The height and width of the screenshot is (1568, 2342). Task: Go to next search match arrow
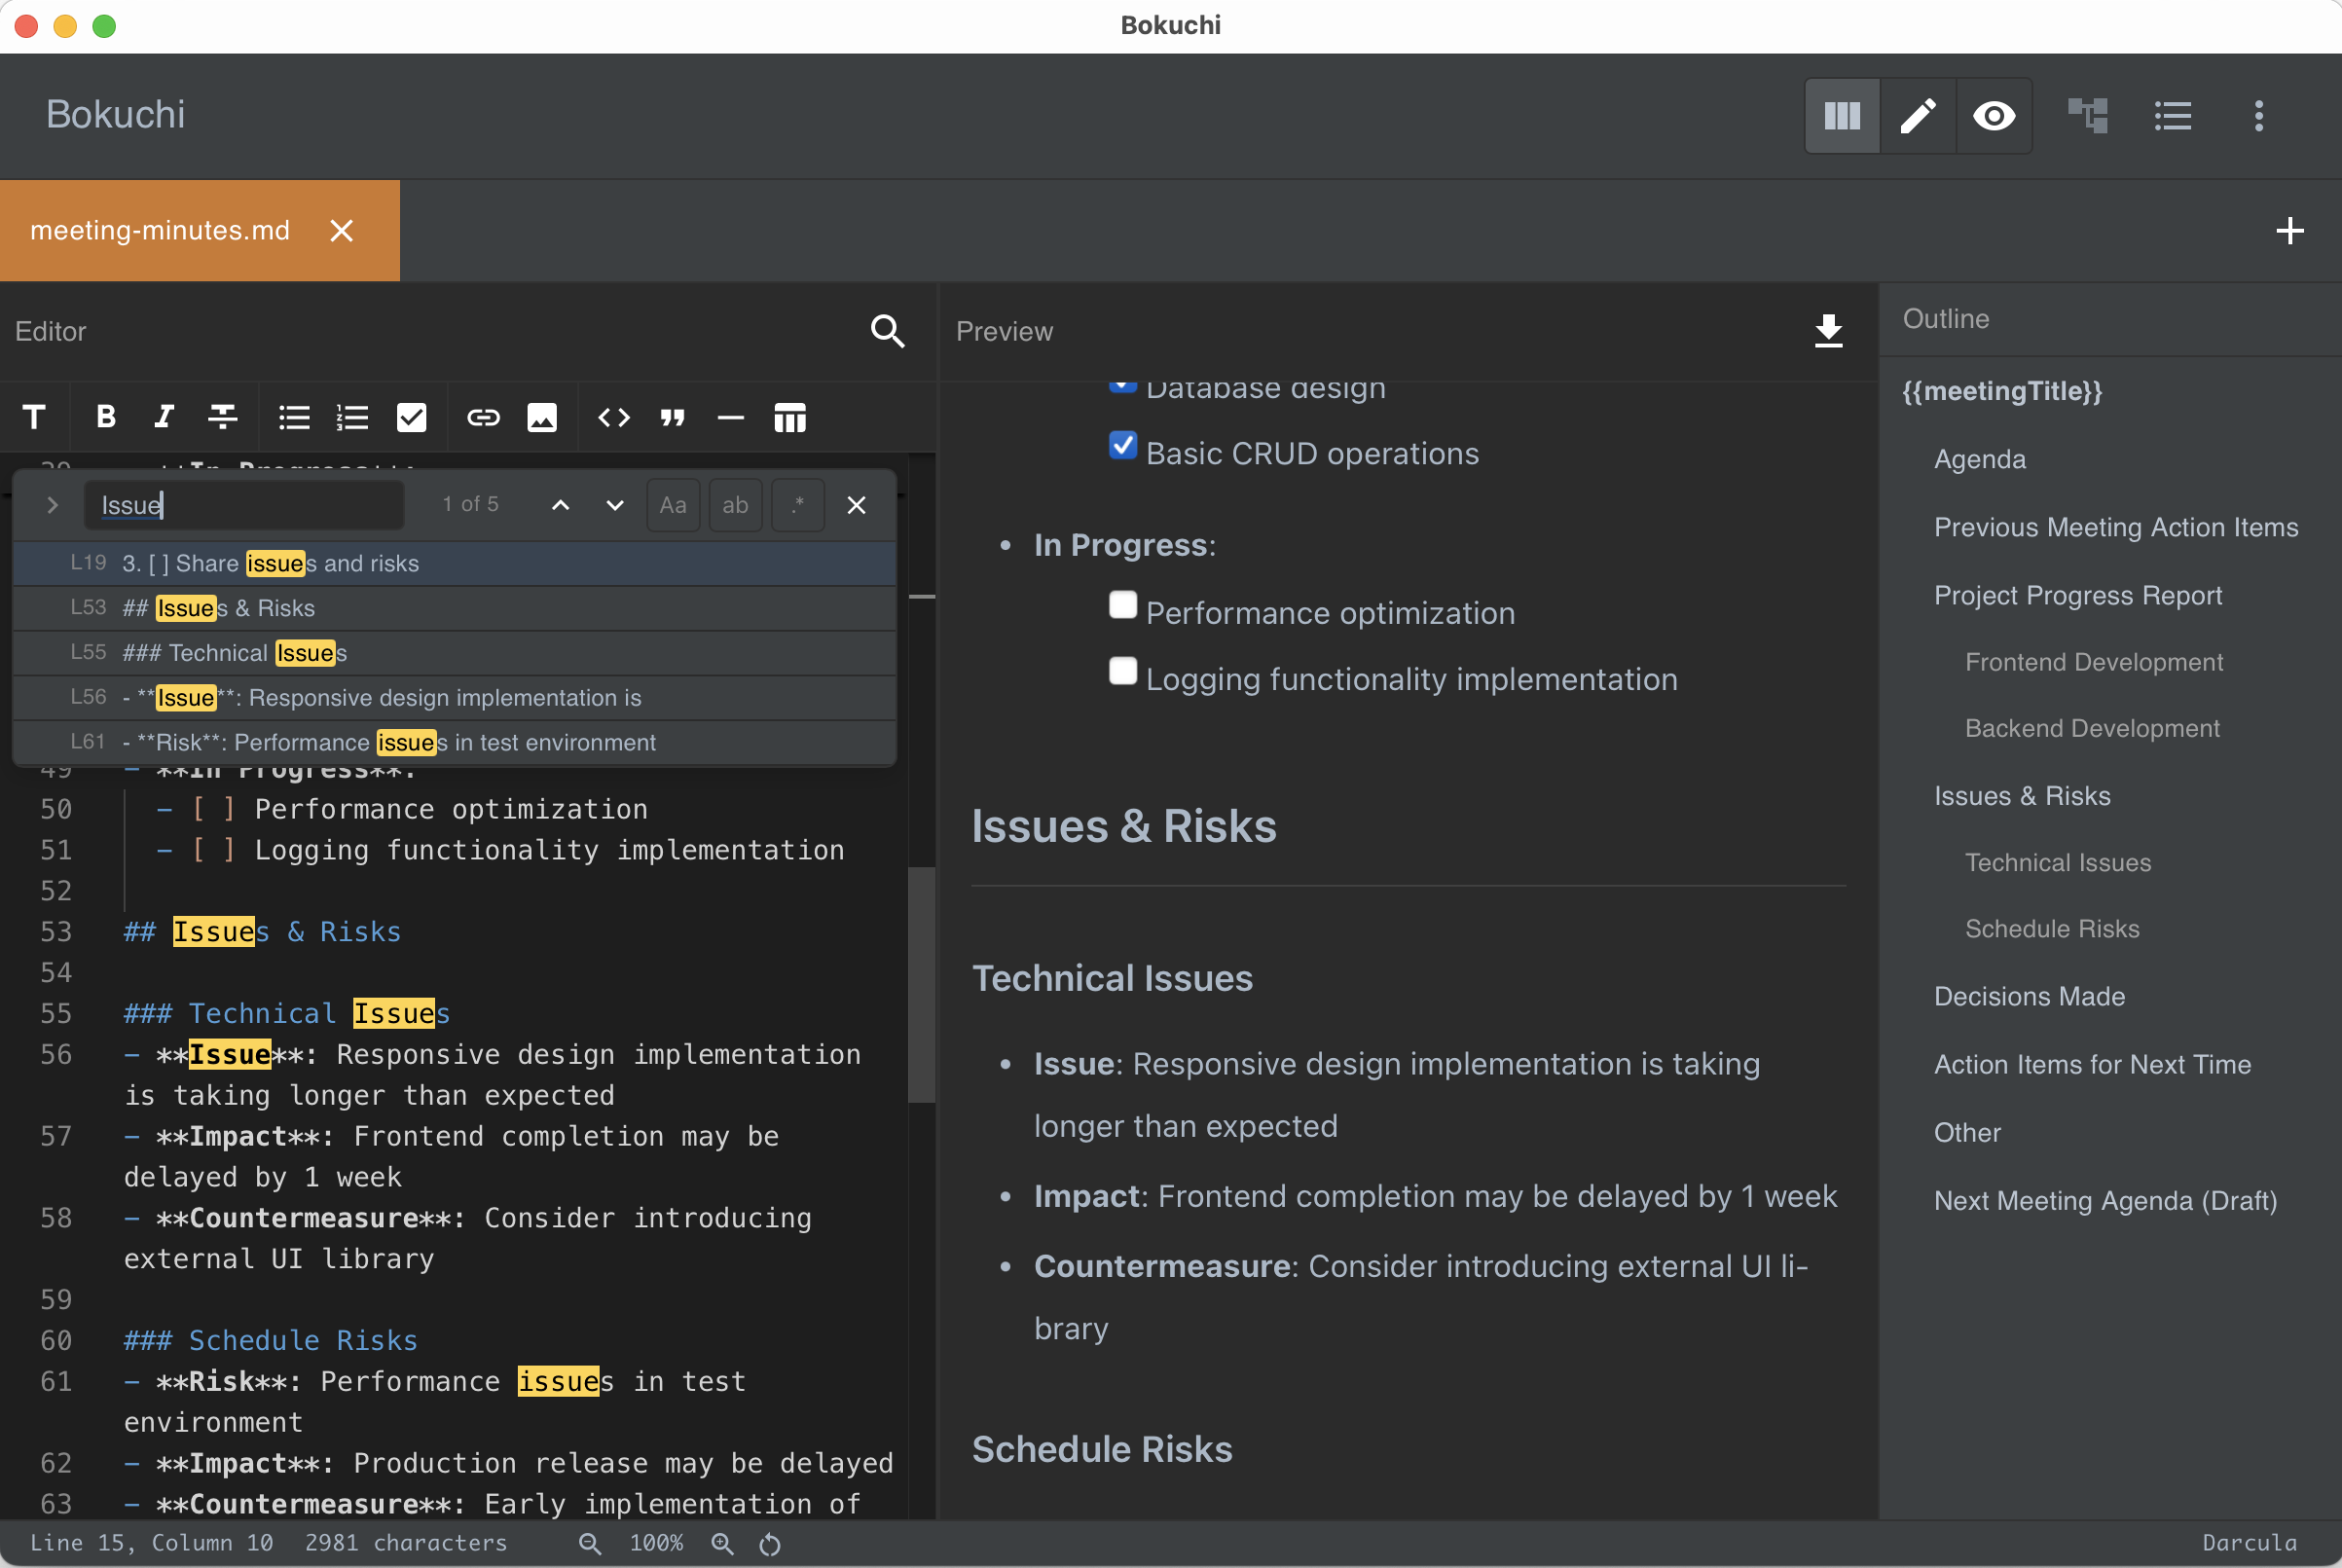click(614, 505)
